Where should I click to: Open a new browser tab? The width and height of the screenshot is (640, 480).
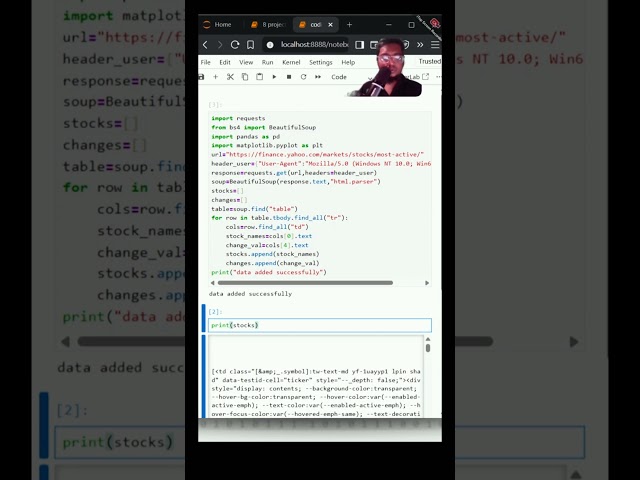coord(349,24)
